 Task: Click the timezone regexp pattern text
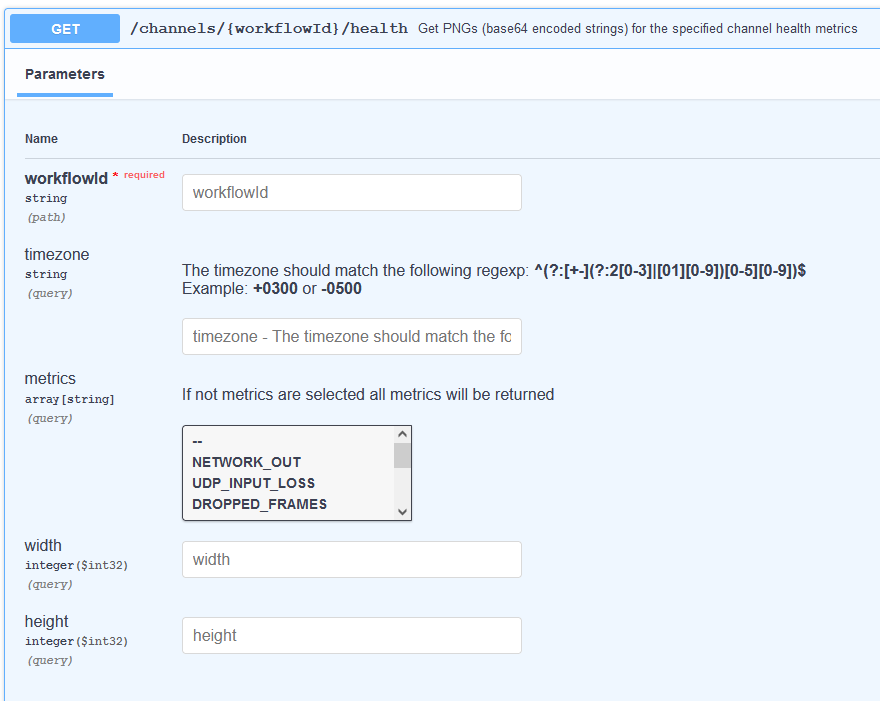coord(669,270)
